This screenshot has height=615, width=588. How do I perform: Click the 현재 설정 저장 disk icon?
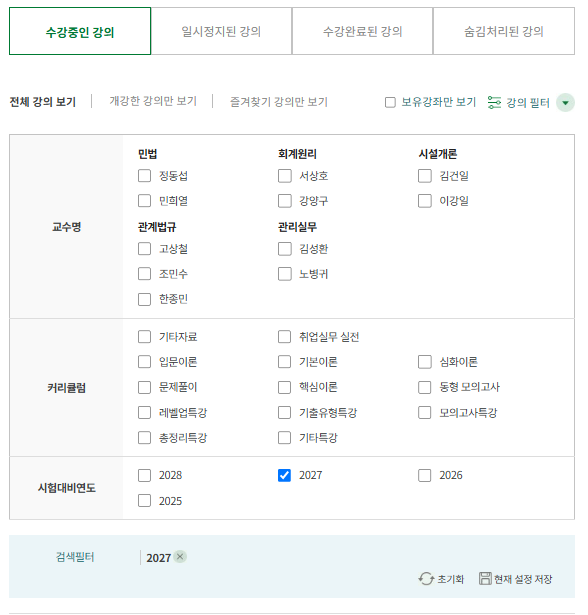pyautogui.click(x=485, y=578)
